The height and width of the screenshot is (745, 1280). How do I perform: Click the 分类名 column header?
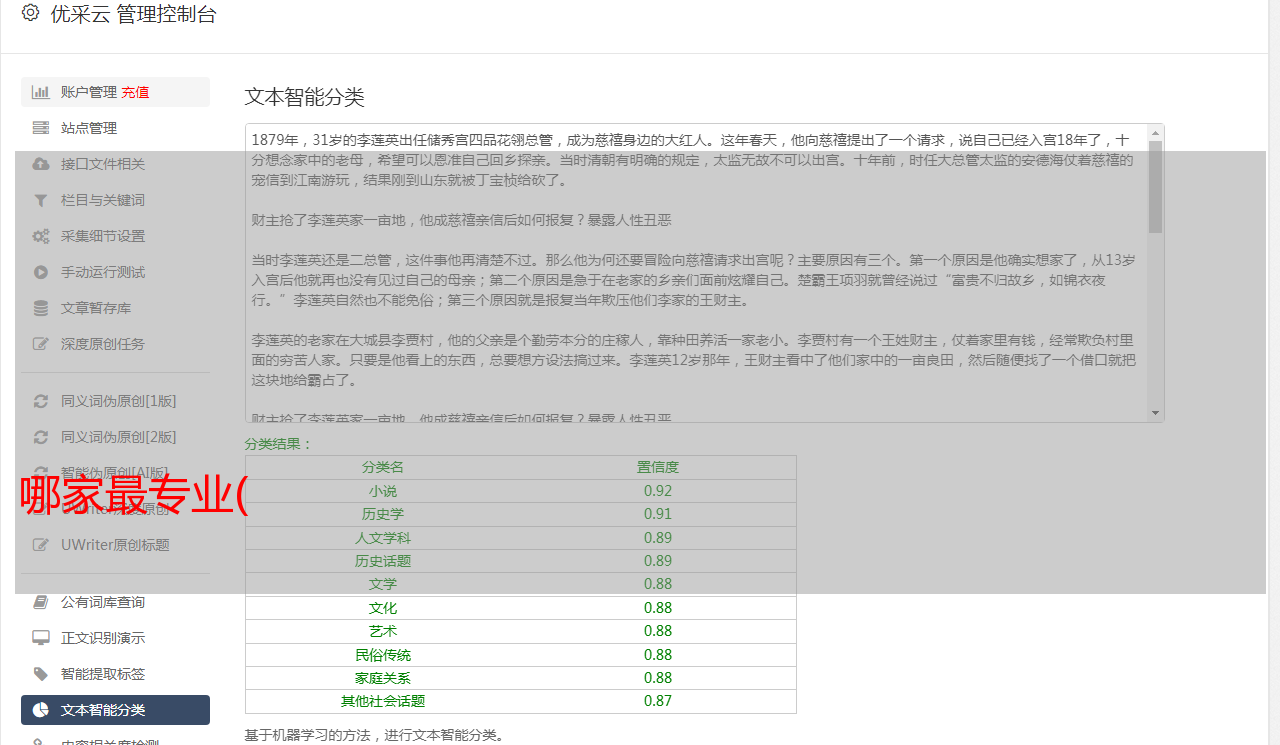[x=383, y=467]
